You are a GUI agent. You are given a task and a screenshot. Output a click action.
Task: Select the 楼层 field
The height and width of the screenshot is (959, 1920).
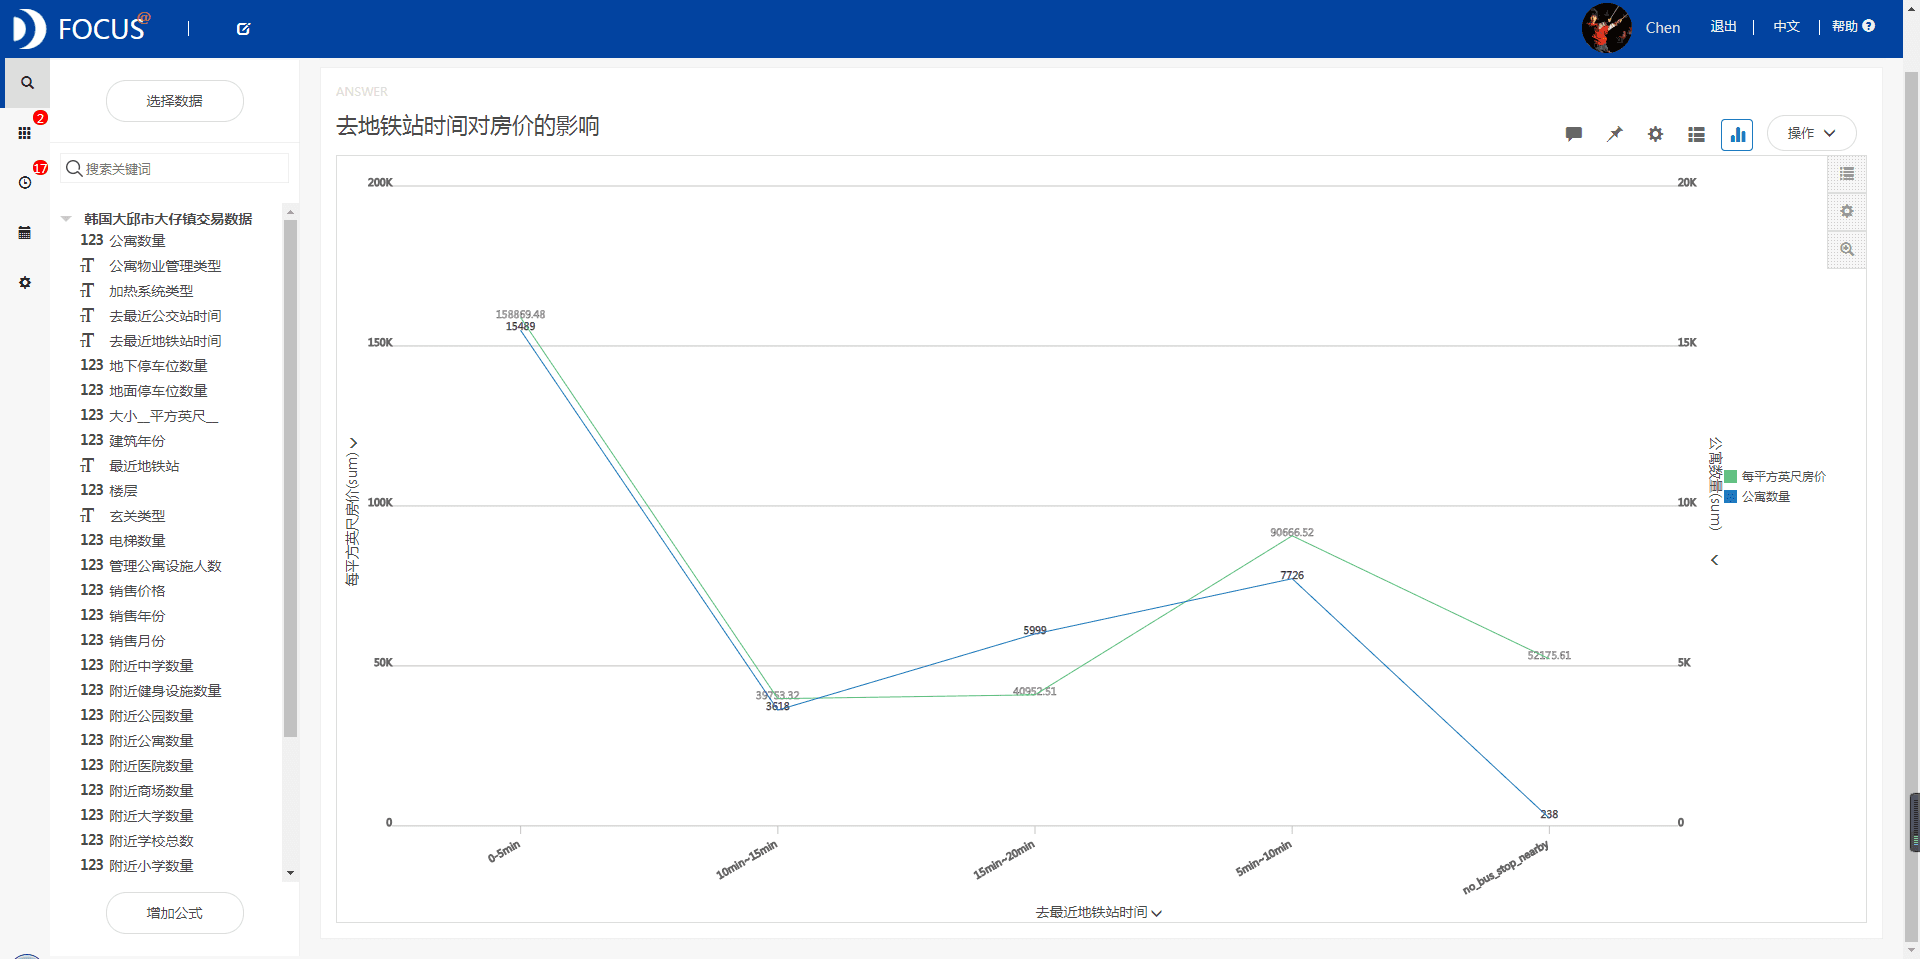click(123, 491)
